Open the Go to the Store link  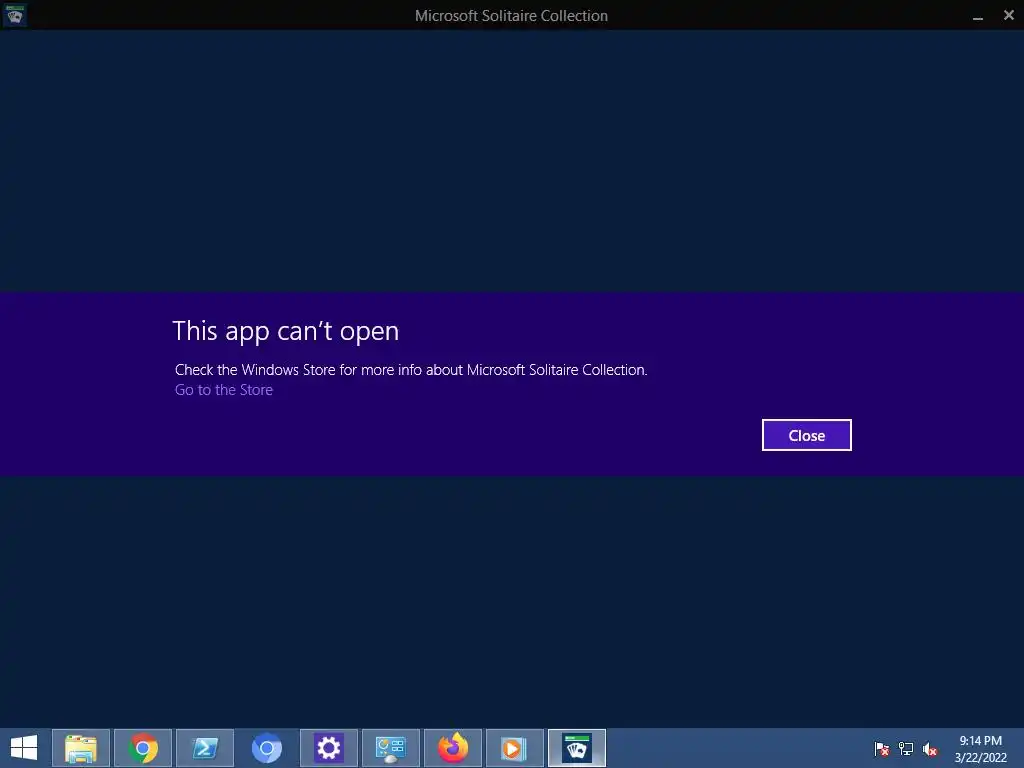[224, 390]
